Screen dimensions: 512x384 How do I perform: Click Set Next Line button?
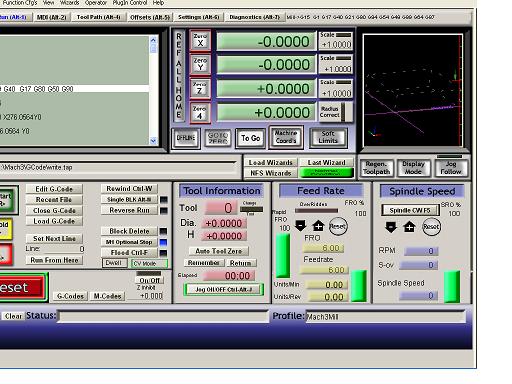[x=54, y=238]
